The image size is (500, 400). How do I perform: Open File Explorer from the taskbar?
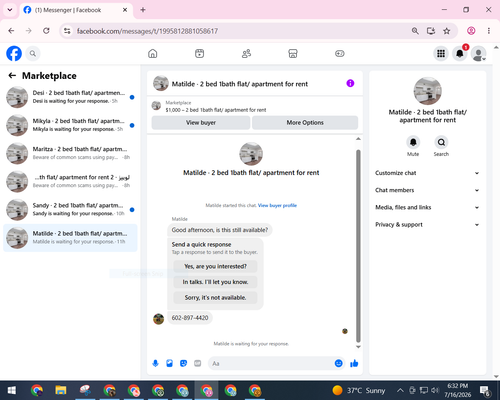pyautogui.click(x=61, y=390)
